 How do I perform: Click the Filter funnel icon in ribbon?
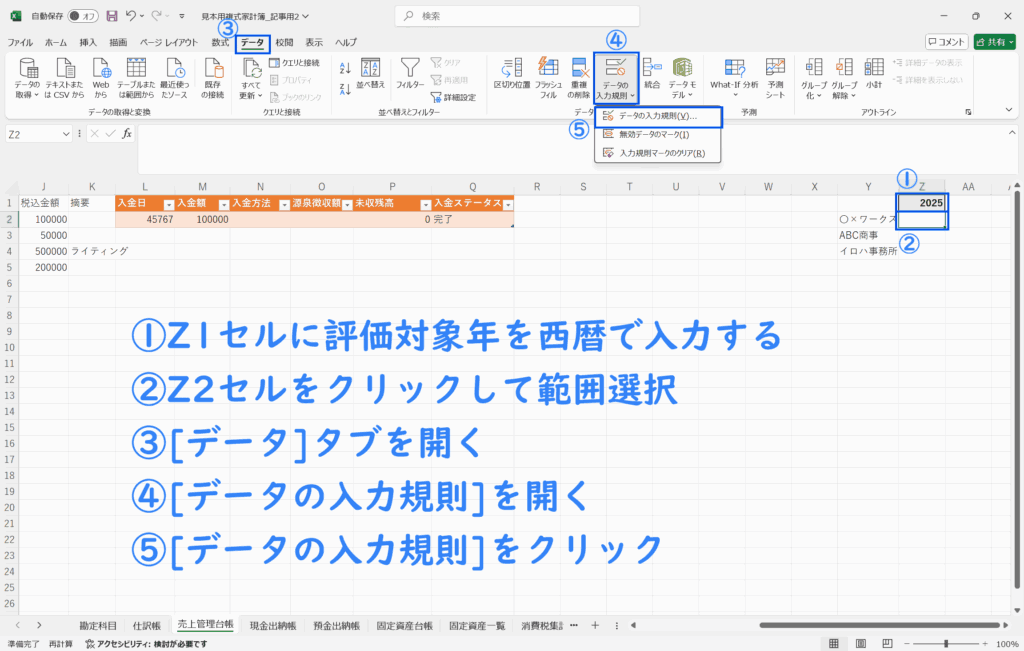411,69
